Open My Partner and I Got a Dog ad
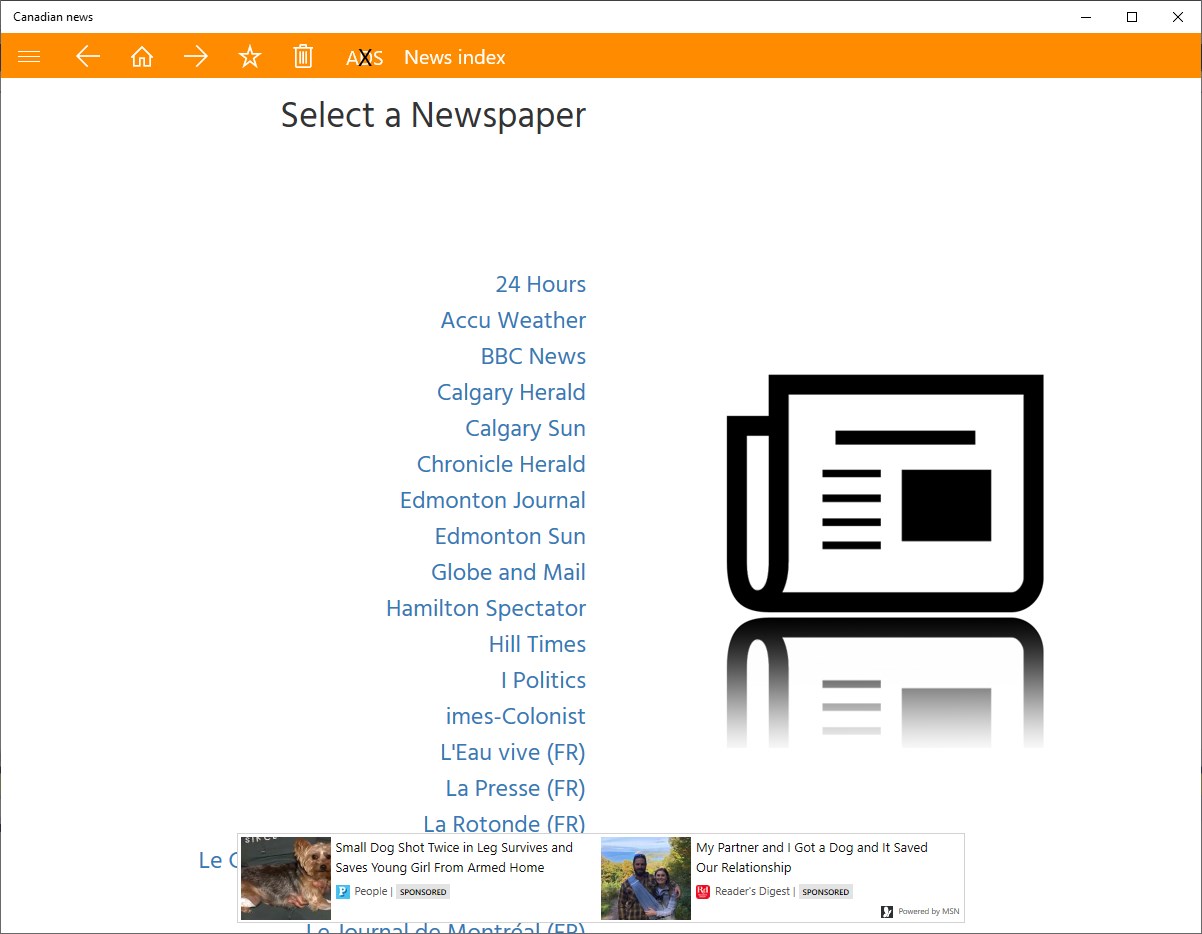 click(x=812, y=858)
